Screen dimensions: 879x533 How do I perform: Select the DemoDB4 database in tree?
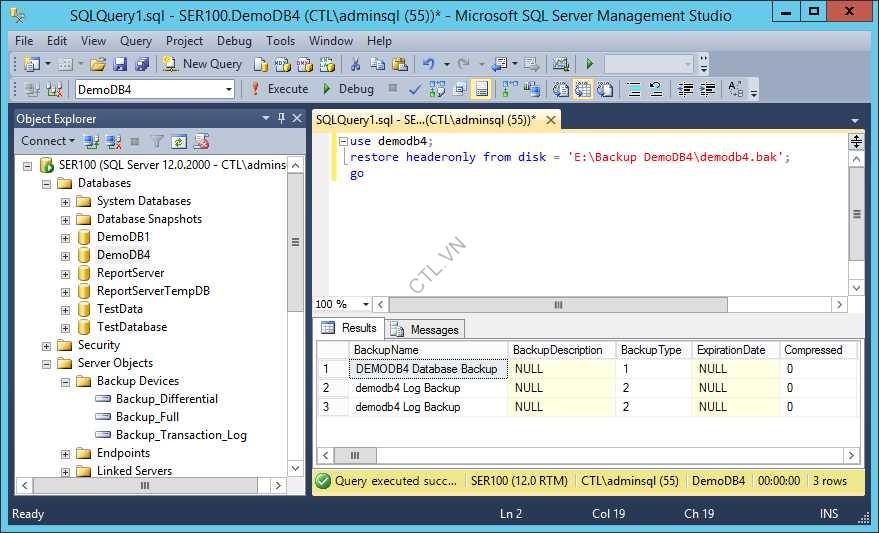point(123,255)
